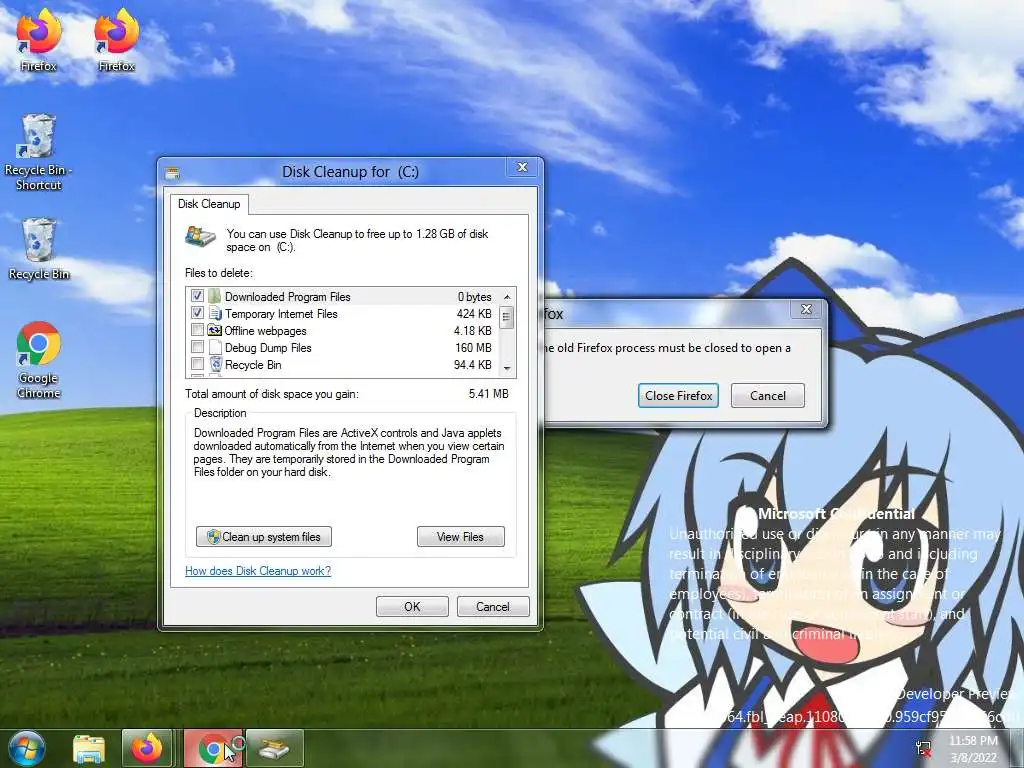Click the file list scrollbar thumb
1024x768 pixels.
[507, 318]
